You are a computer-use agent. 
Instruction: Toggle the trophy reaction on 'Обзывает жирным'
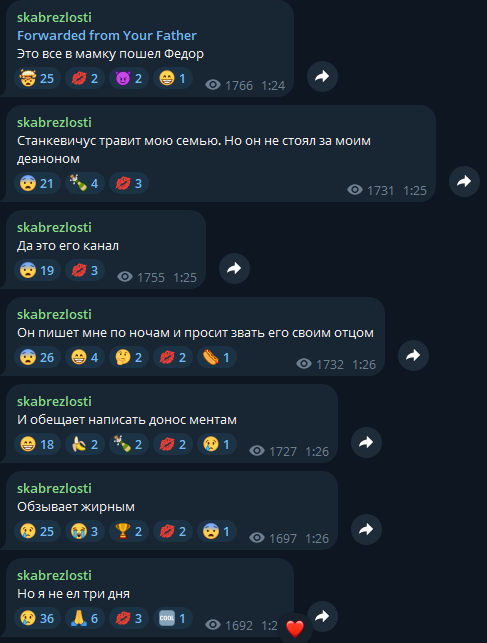click(x=129, y=531)
